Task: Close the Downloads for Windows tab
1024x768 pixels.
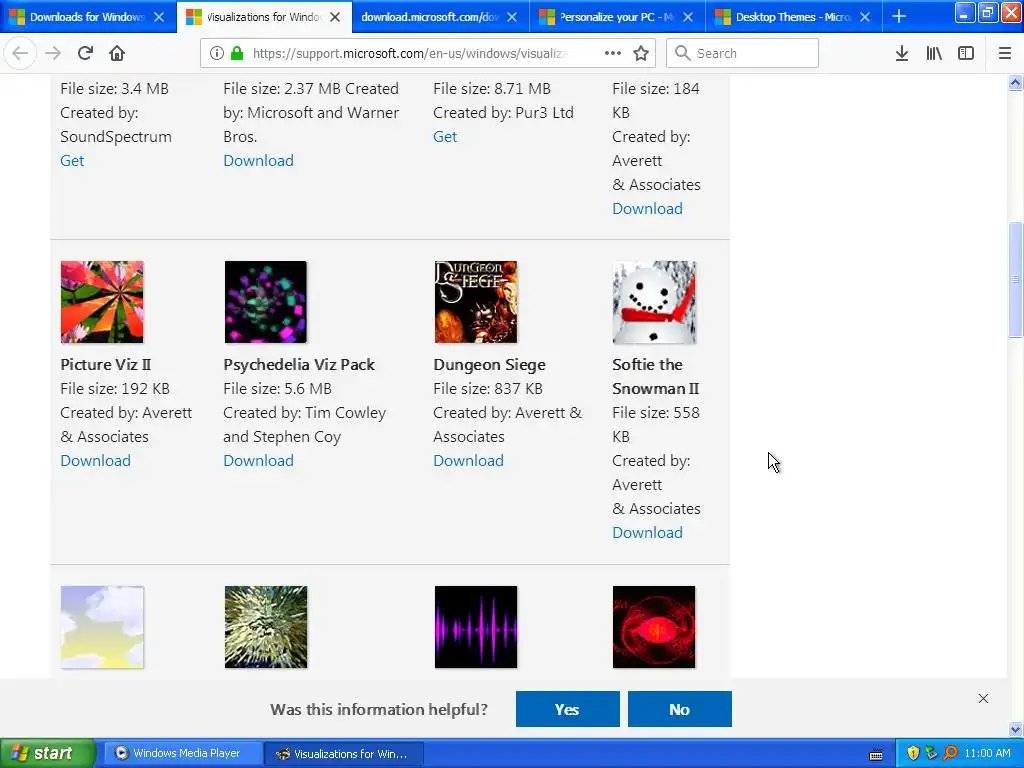Action: coord(159,17)
